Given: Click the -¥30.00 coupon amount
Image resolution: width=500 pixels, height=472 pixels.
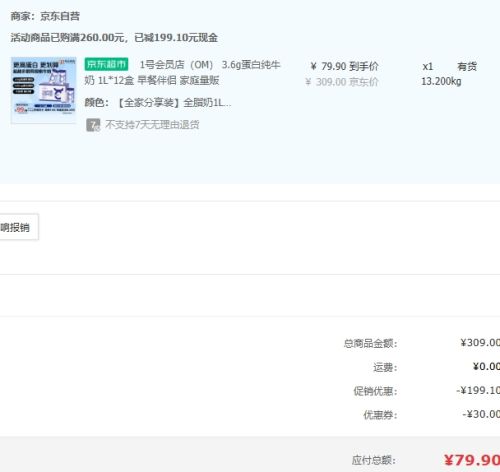Looking at the screenshot, I should [x=481, y=414].
